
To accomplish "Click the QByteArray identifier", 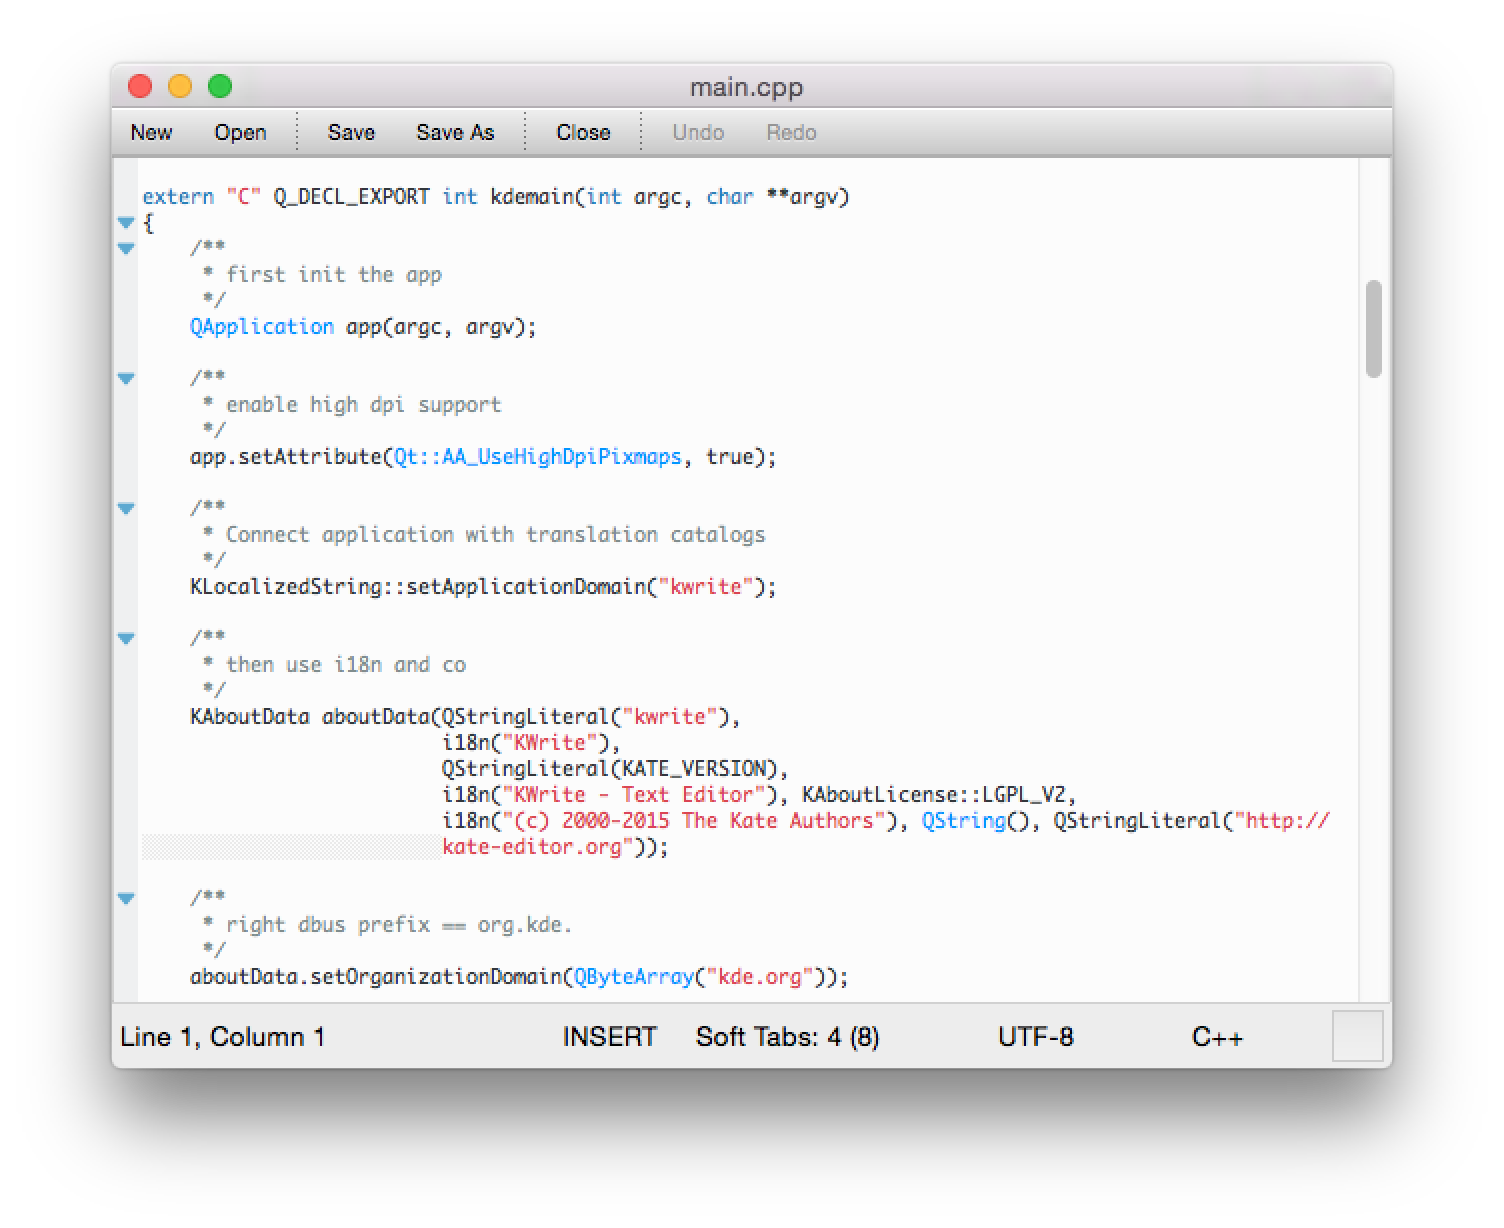I will coord(634,977).
